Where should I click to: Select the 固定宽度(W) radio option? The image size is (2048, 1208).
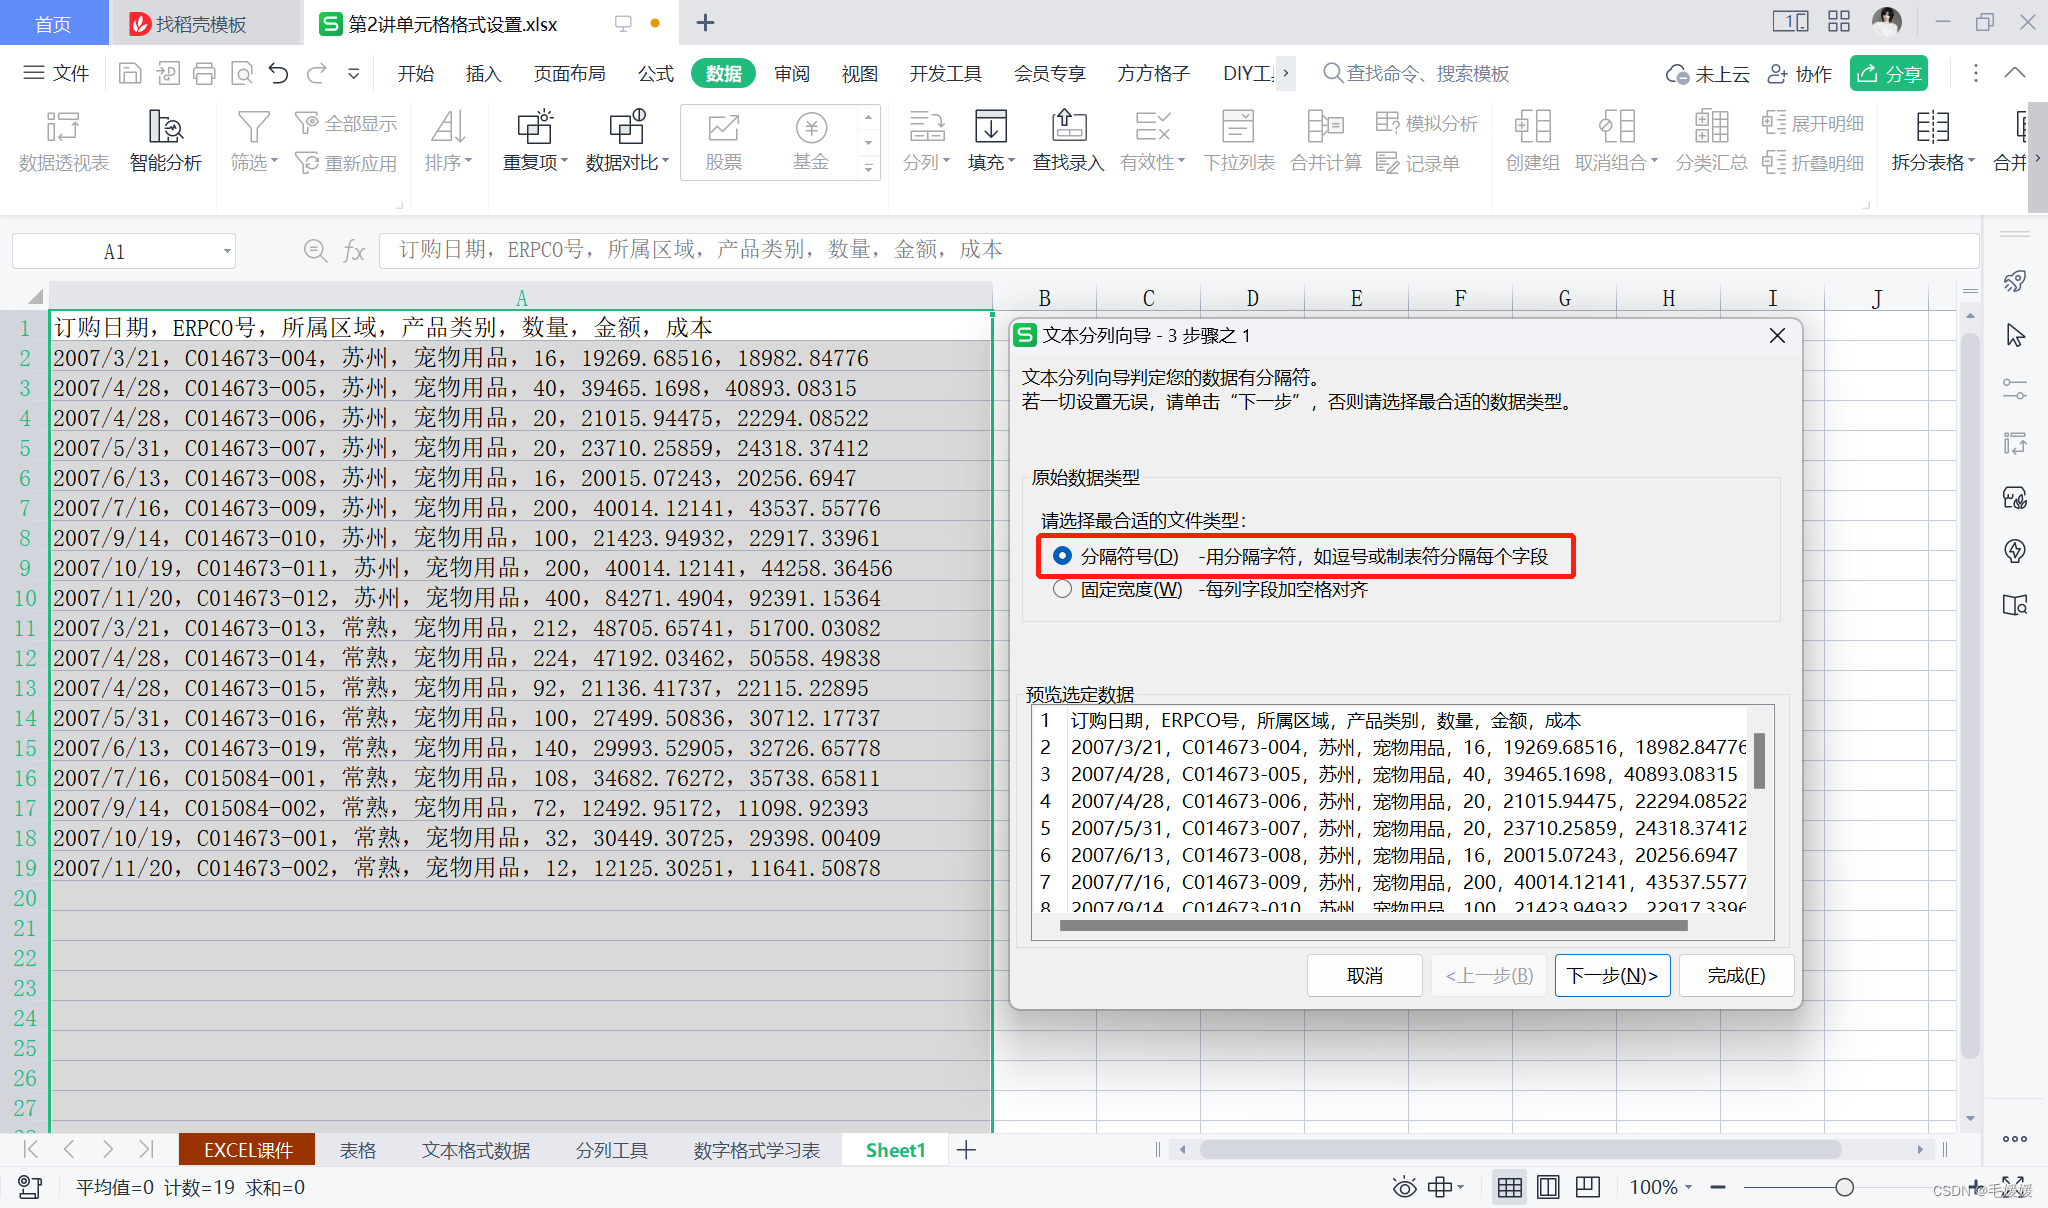tap(1062, 589)
